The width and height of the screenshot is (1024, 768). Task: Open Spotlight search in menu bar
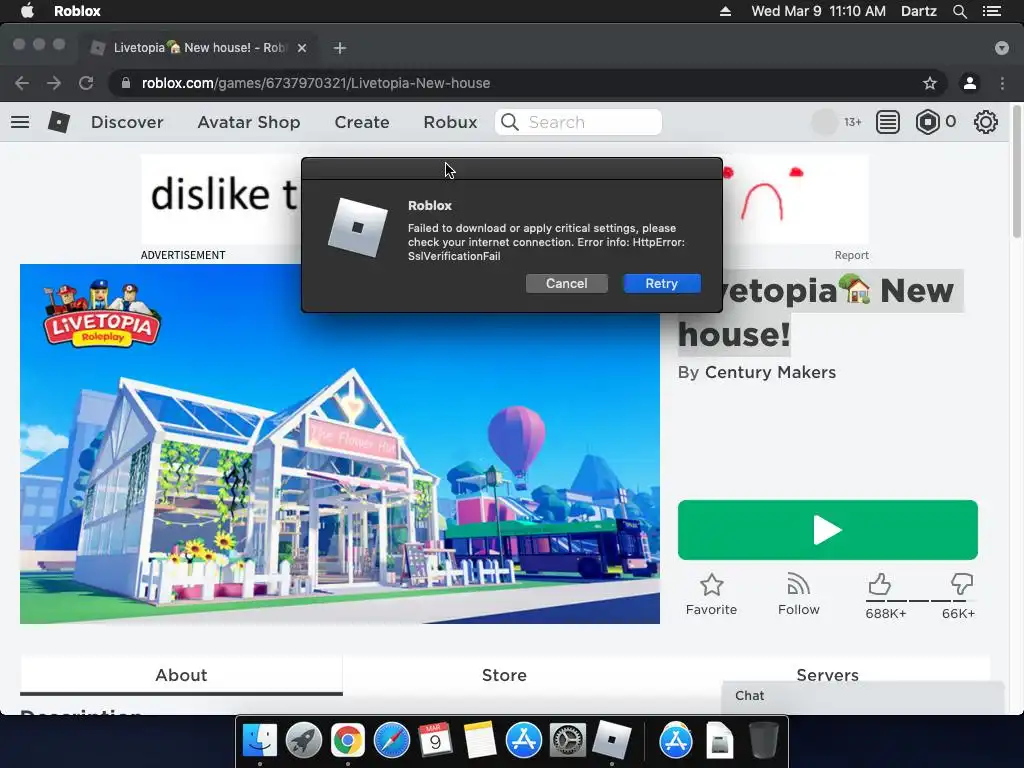tap(959, 11)
